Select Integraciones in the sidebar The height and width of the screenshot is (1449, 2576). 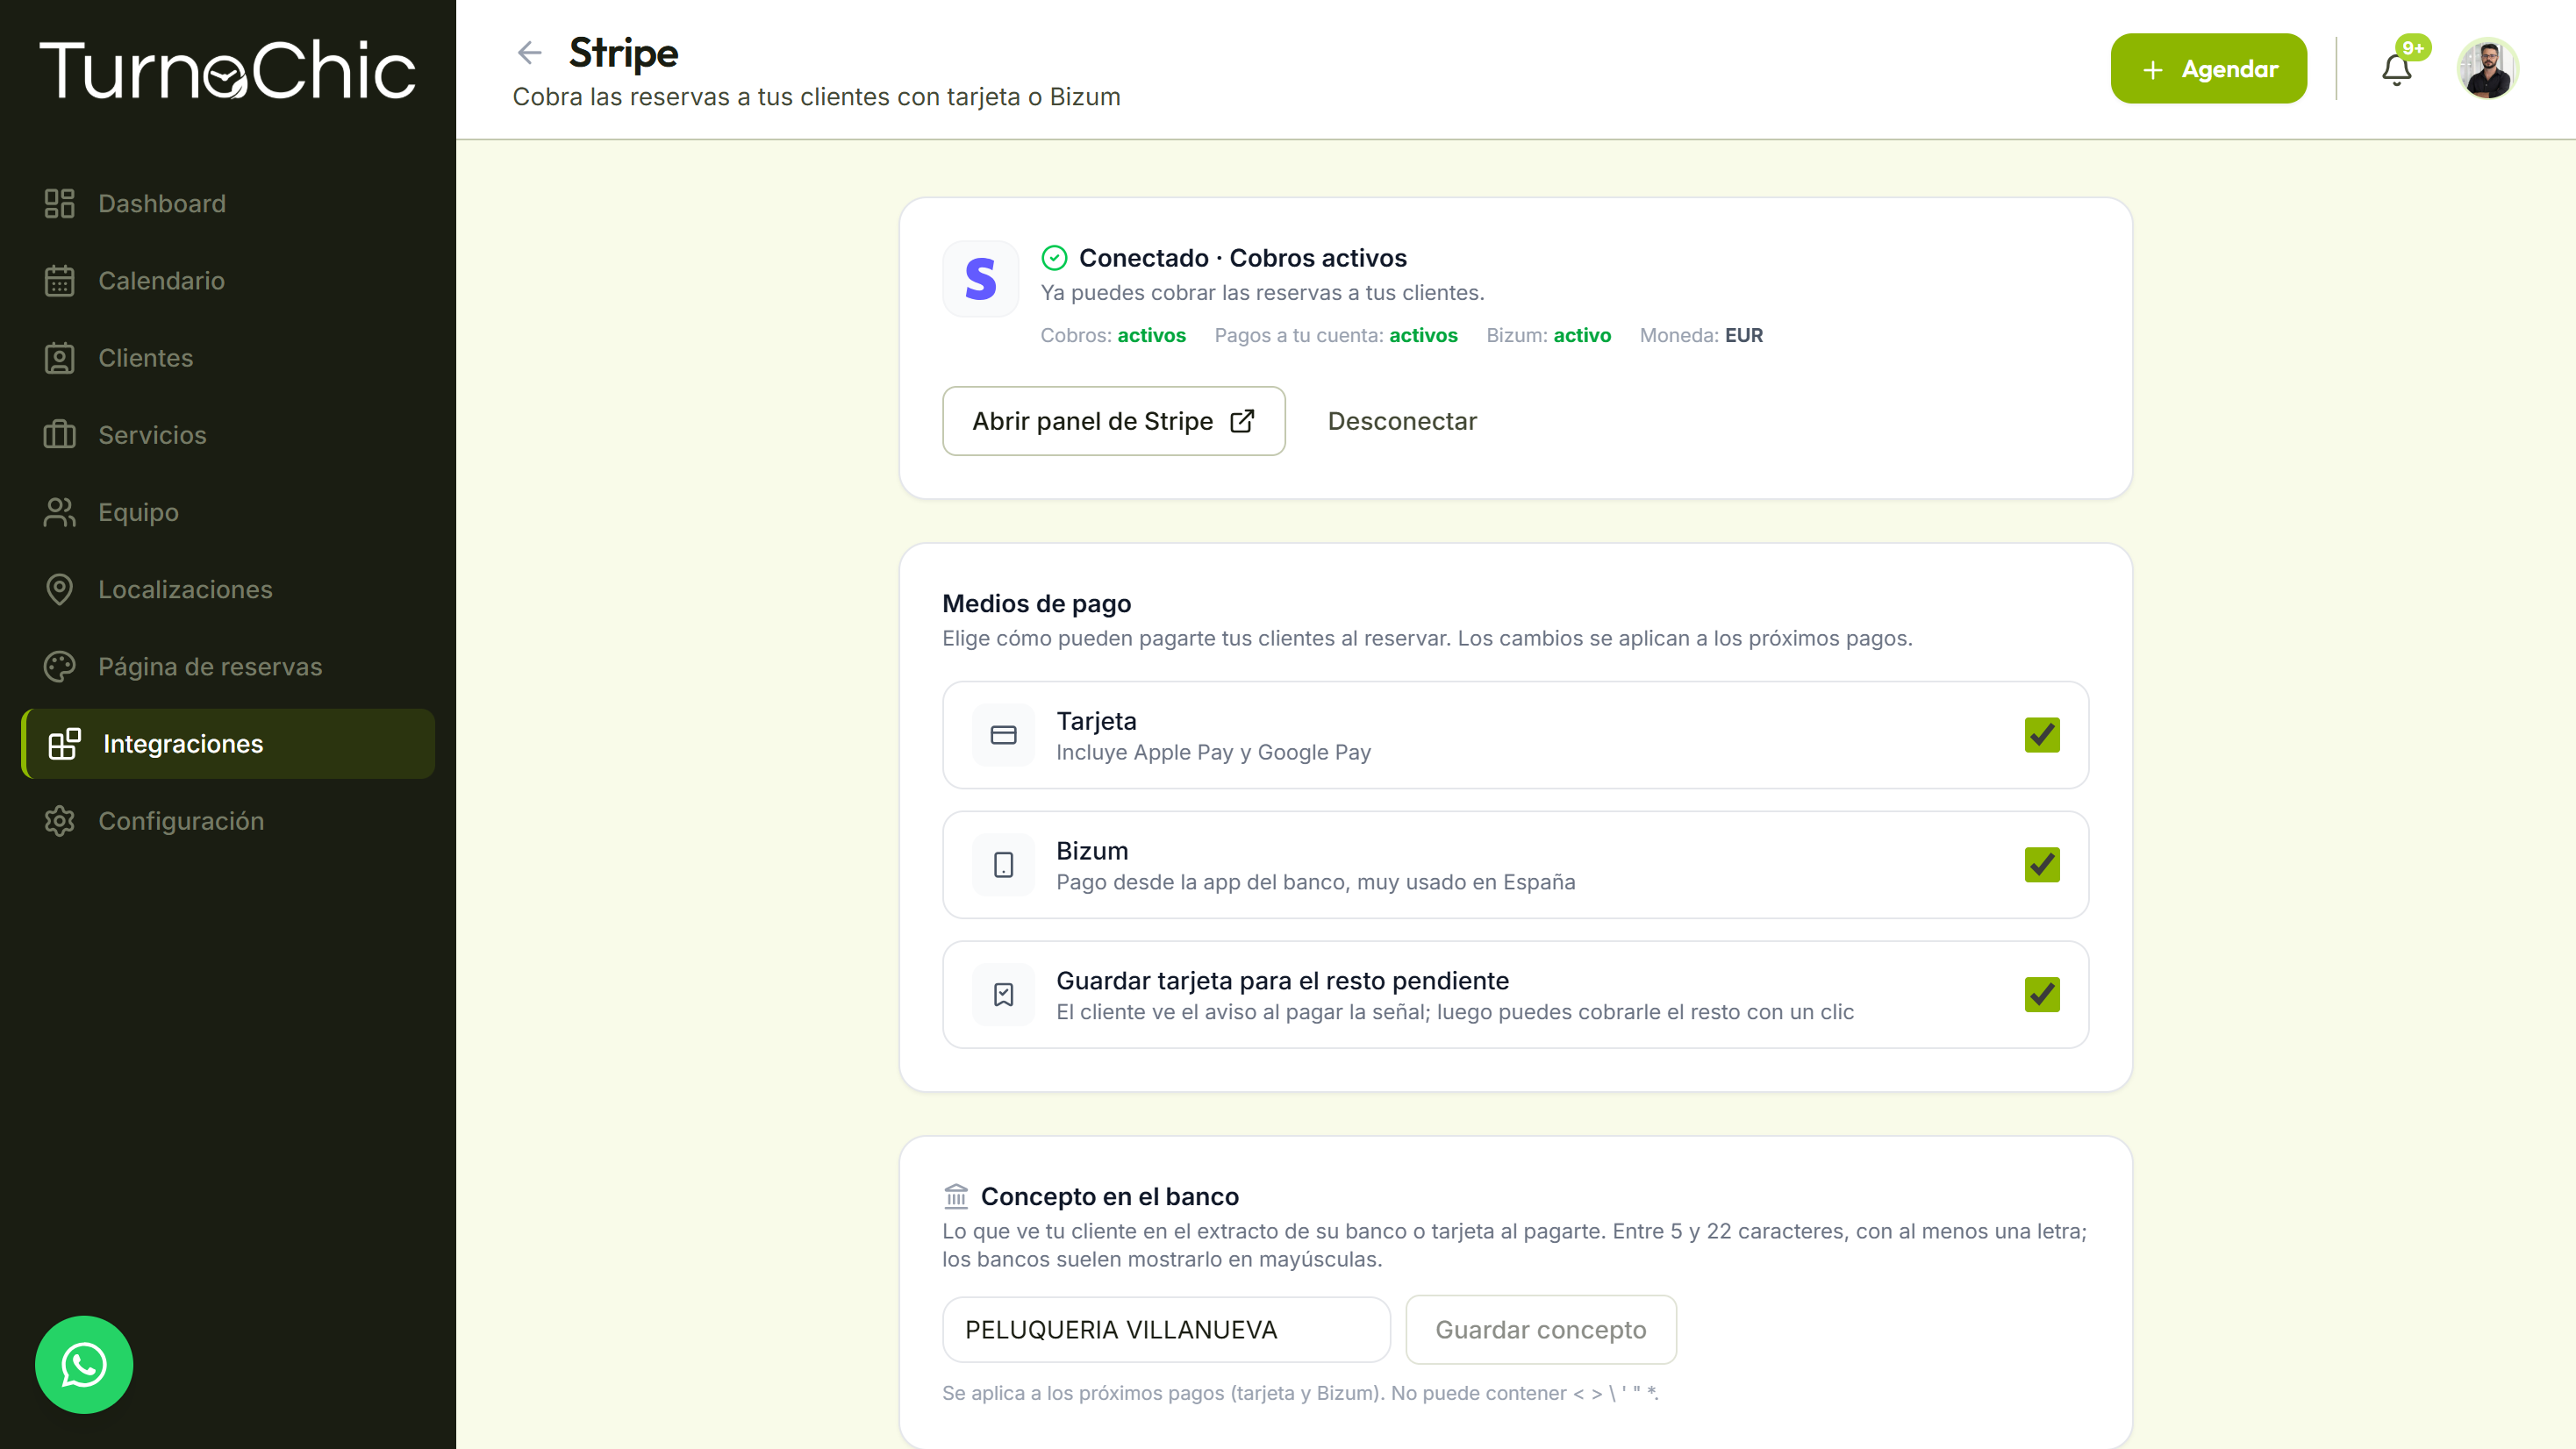point(228,744)
